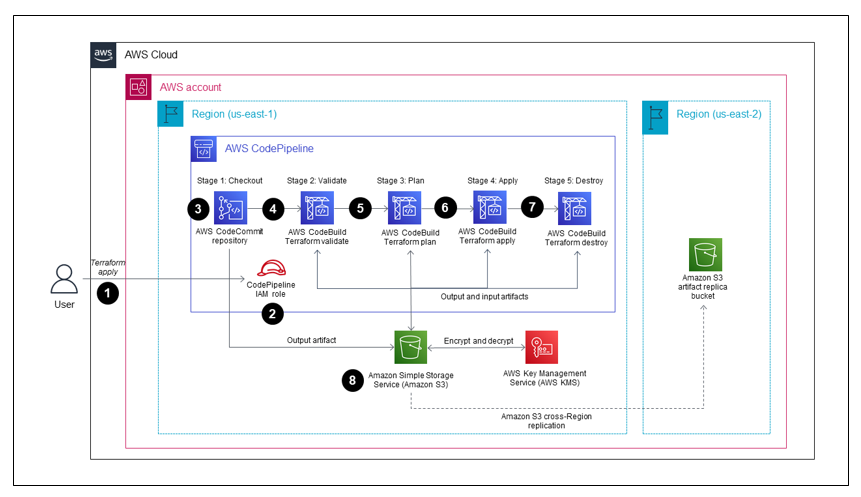Click the us-east-1 region flag icon
This screenshot has height=497, width=861.
171,114
